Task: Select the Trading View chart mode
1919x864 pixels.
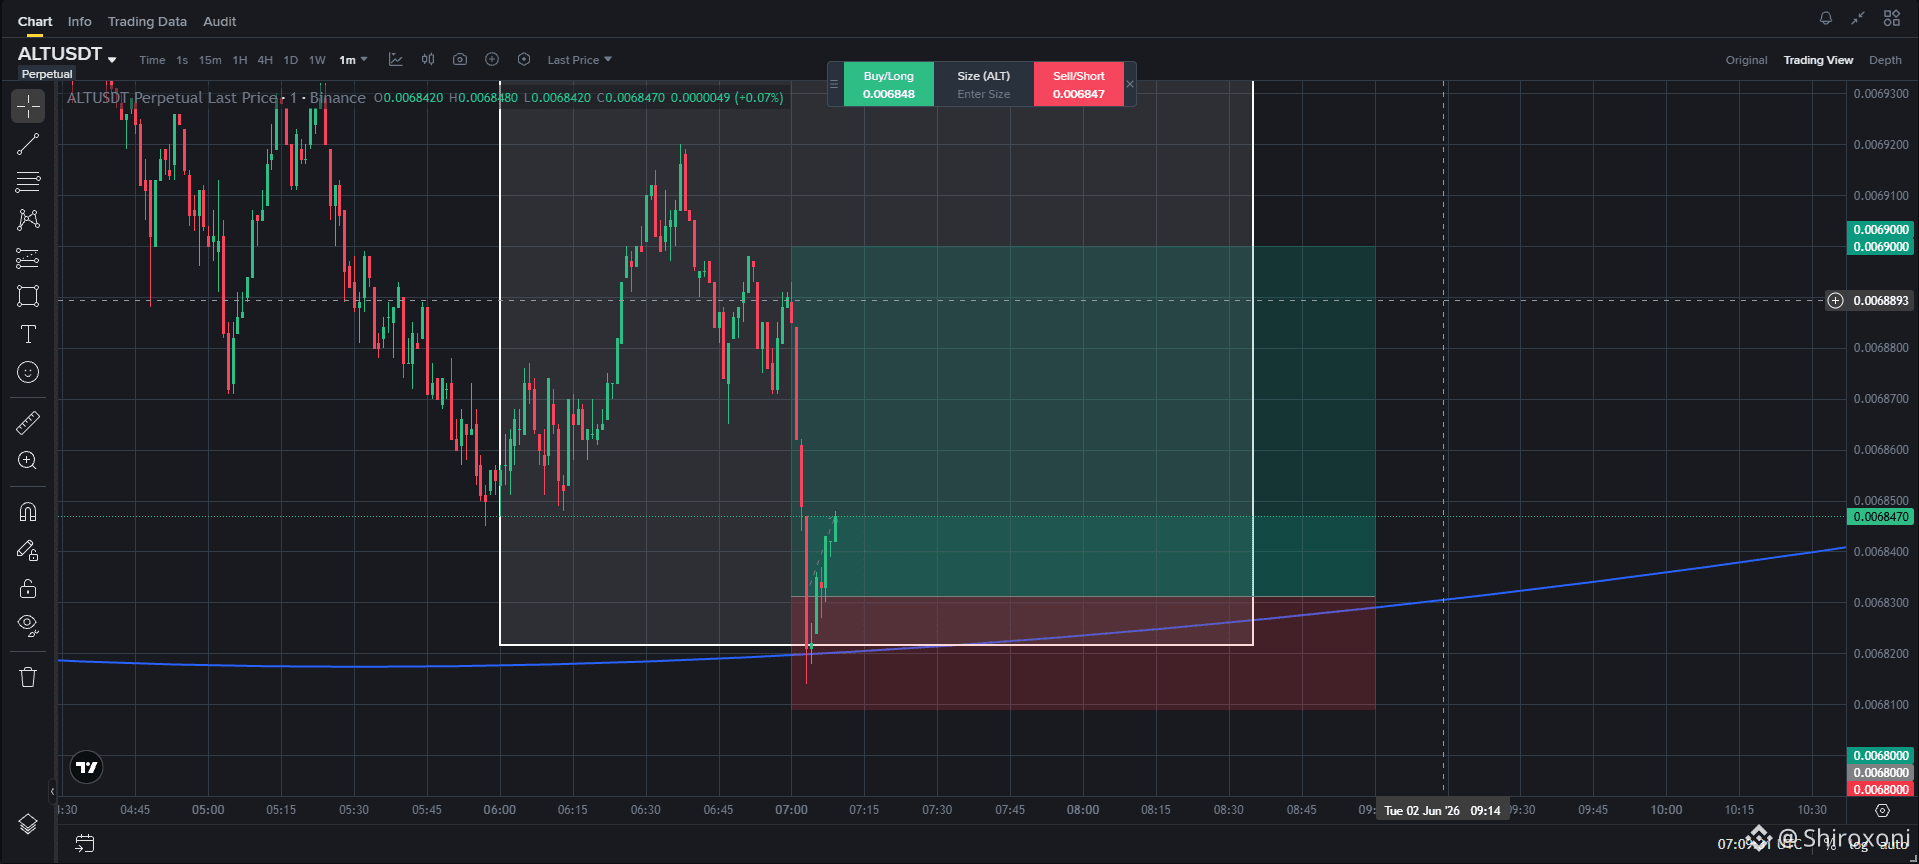Action: coord(1818,60)
